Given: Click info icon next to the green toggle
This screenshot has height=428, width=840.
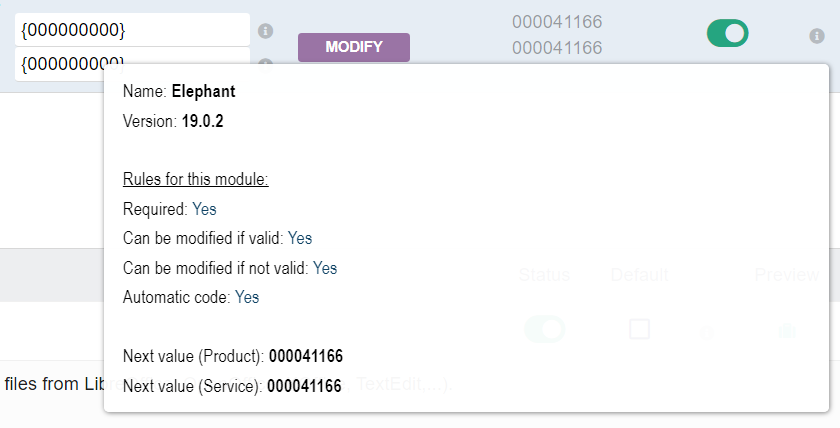Looking at the screenshot, I should [x=817, y=36].
